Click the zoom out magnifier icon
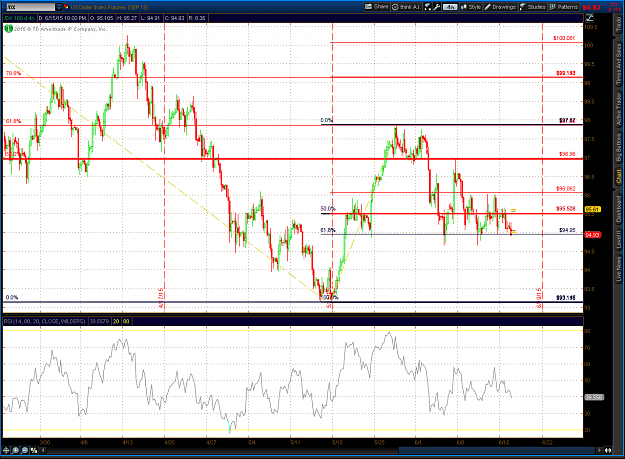 [25, 450]
